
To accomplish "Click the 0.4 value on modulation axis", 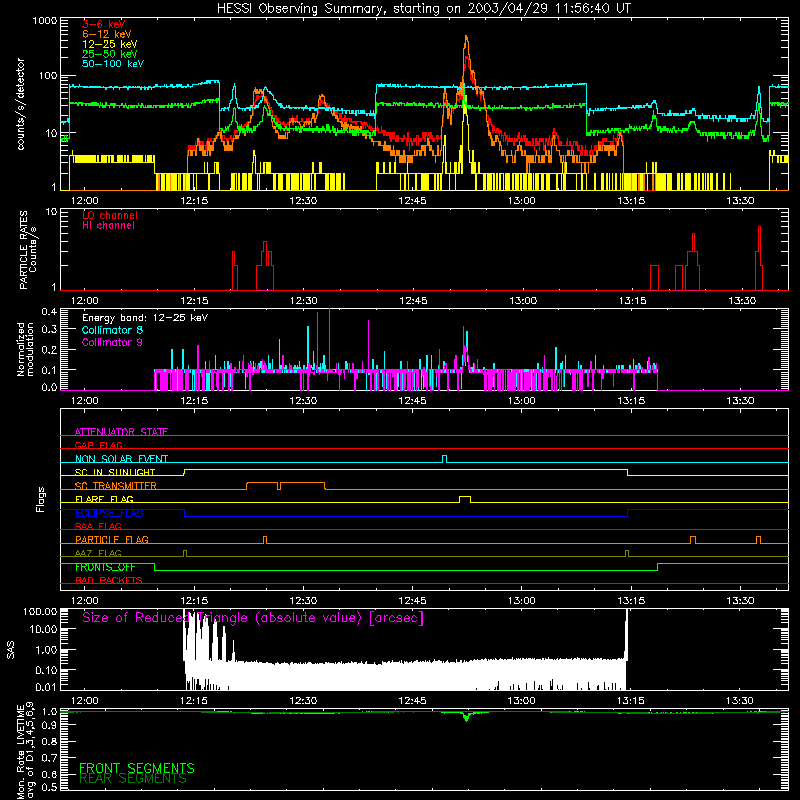I will 49,311.
